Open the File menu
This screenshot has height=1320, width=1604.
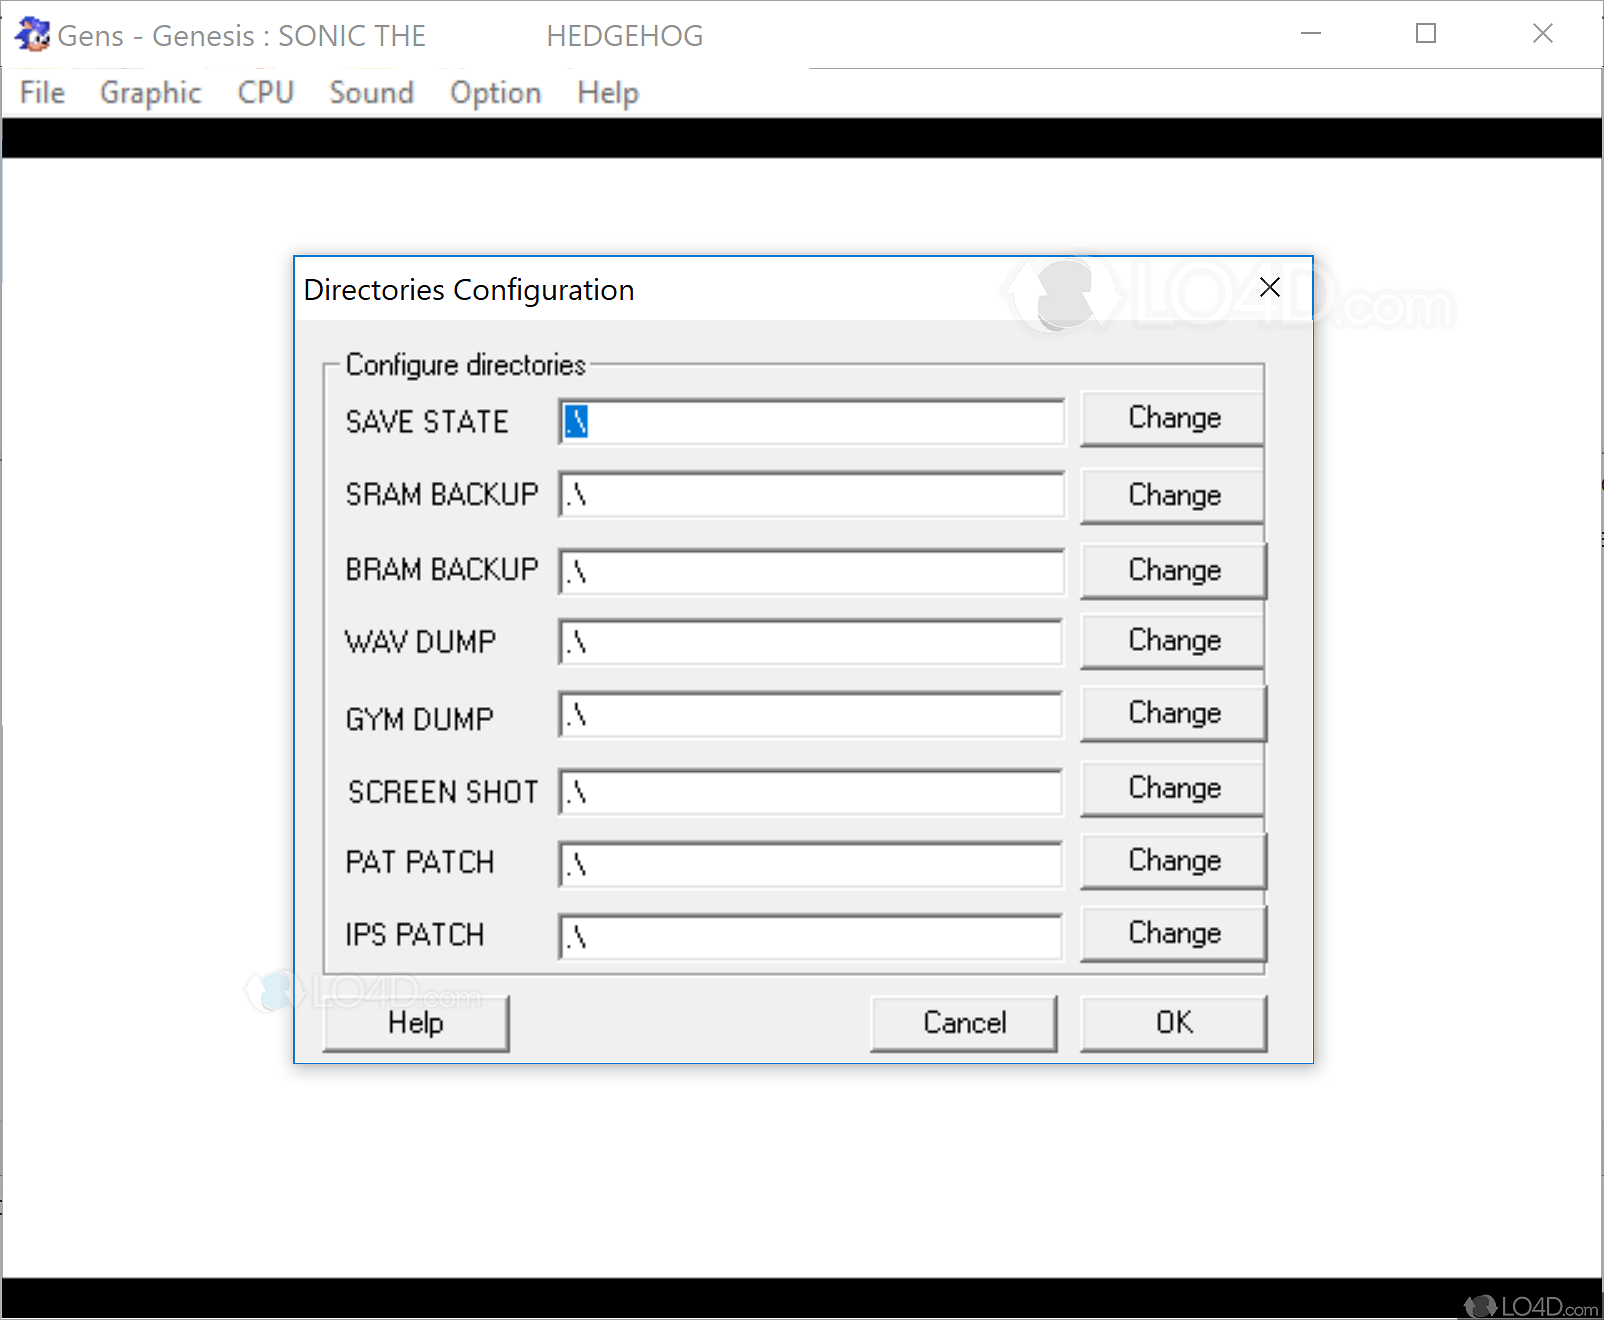click(42, 93)
